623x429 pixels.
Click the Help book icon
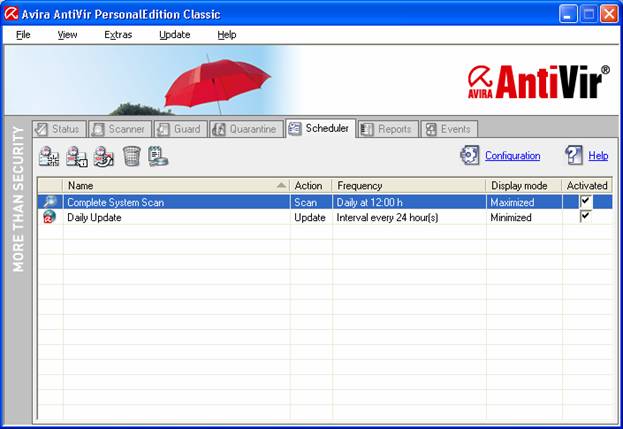(574, 155)
